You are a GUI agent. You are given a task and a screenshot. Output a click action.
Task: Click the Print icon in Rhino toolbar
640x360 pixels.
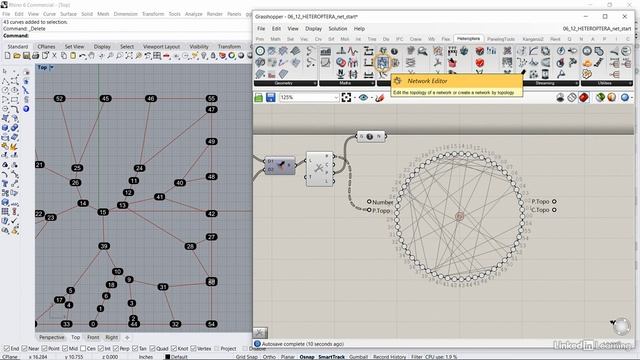click(36, 56)
